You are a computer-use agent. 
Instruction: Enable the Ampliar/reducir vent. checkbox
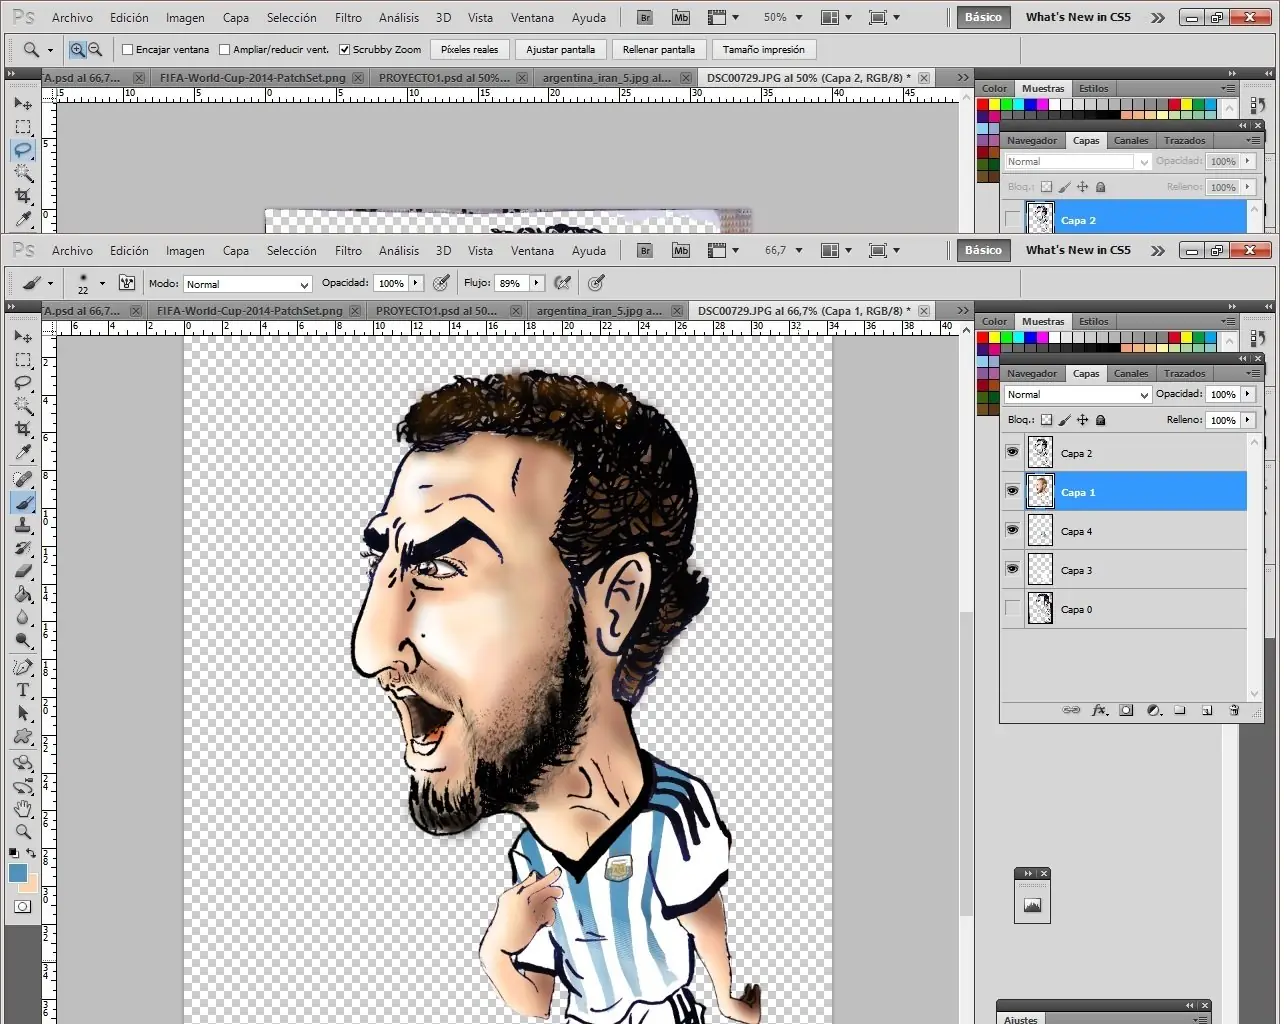coord(224,49)
